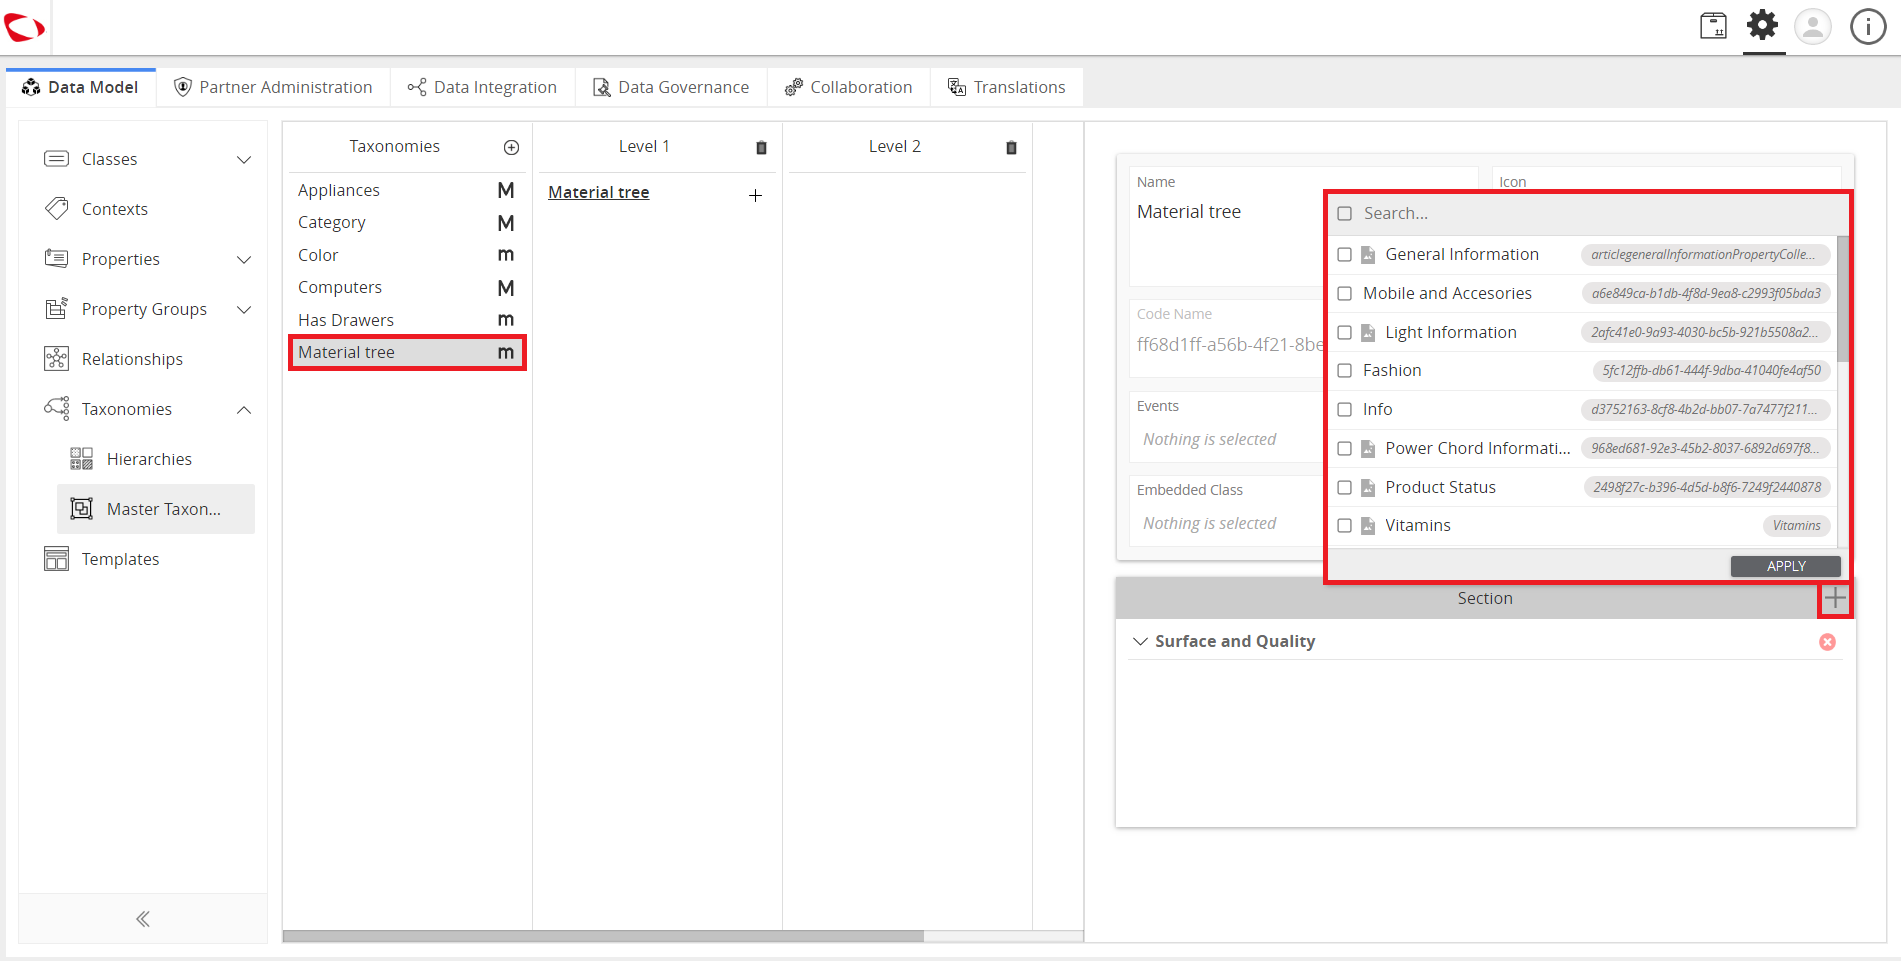Open the settings gear icon
The width and height of the screenshot is (1901, 961).
[x=1763, y=25]
